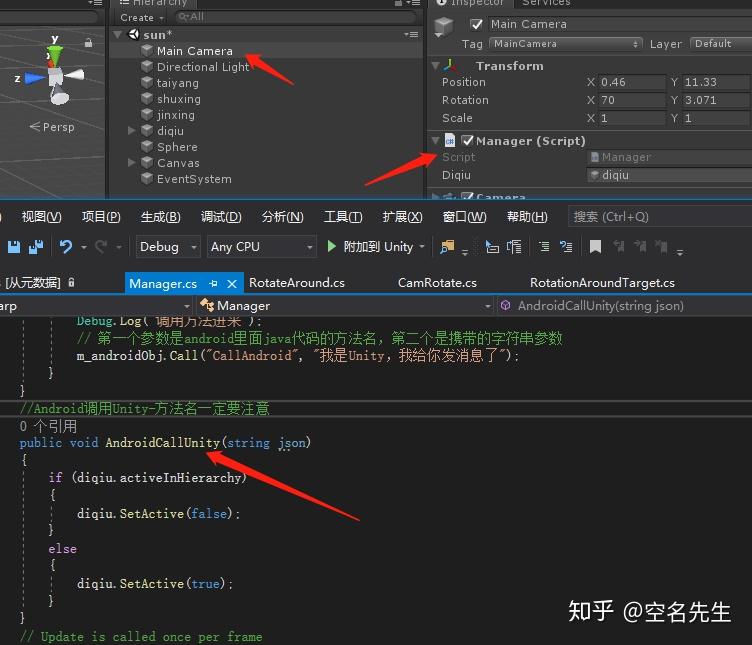The image size is (752, 645).
Task: Click the find in files toolbar icon
Action: [447, 247]
